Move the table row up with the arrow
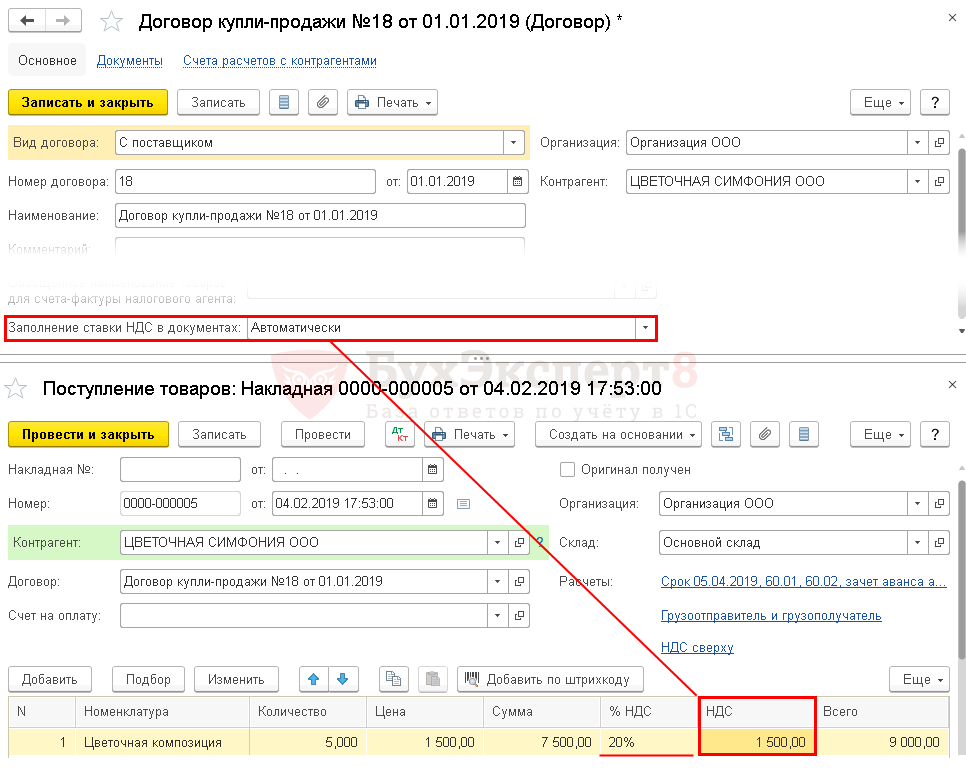The image size is (966, 769). 314,679
